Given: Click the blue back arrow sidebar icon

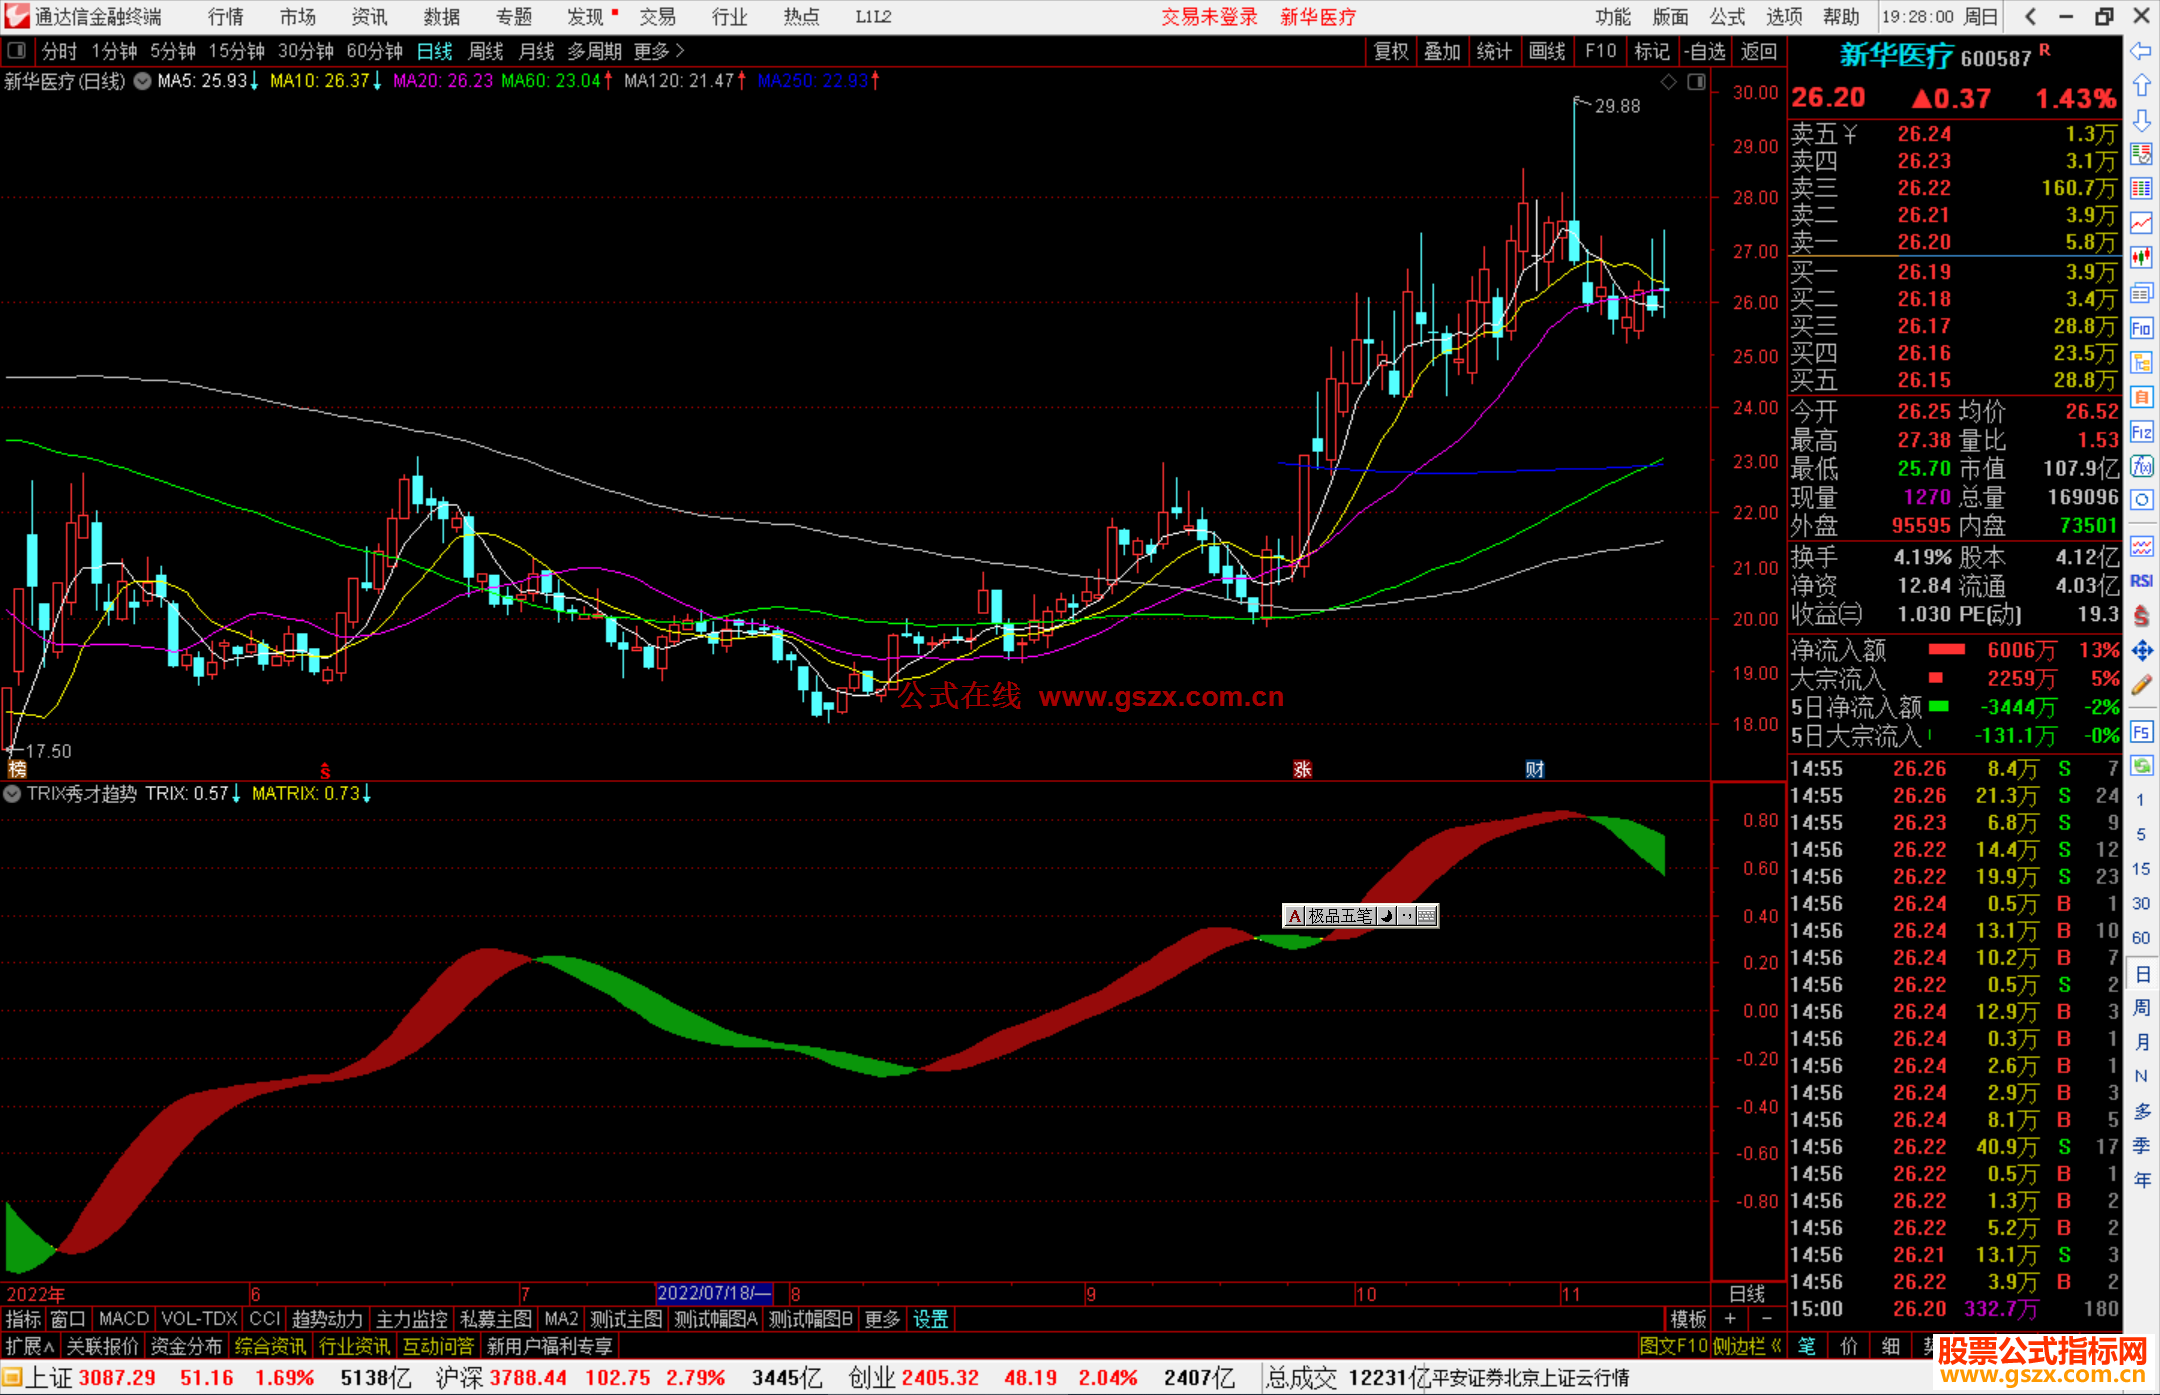Looking at the screenshot, I should coord(2141,51).
